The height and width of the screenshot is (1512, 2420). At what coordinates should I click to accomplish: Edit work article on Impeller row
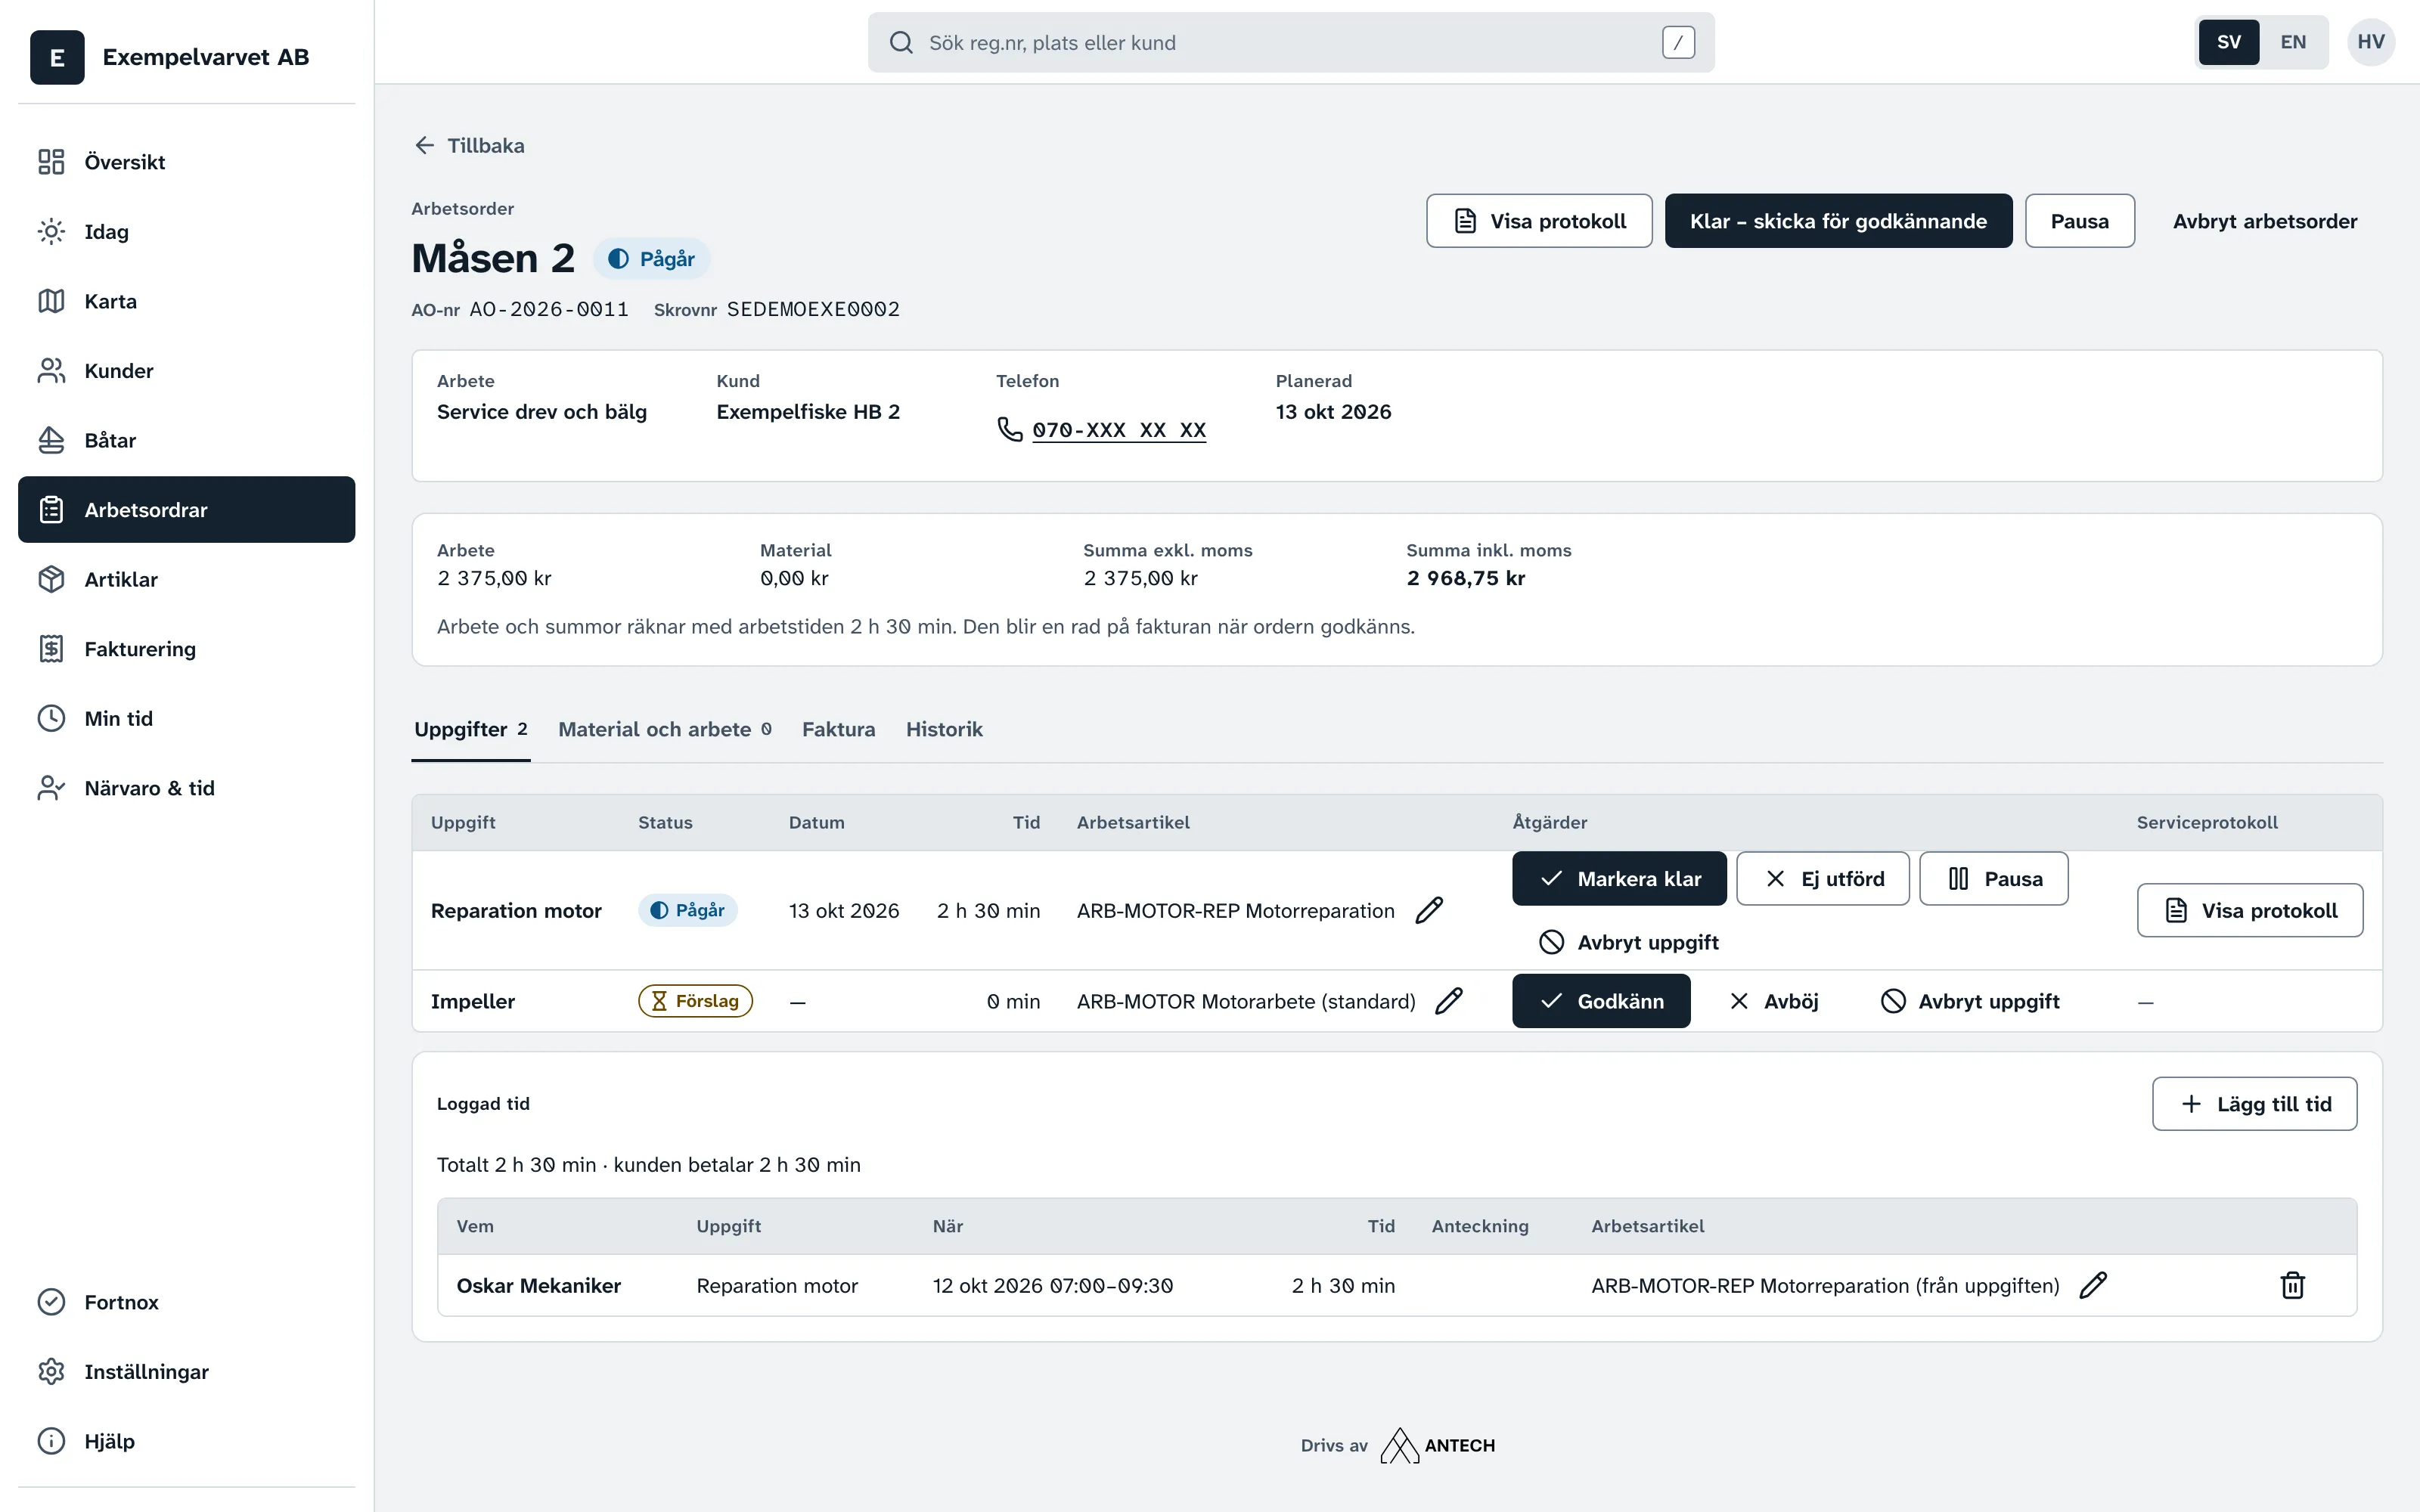[1449, 1001]
